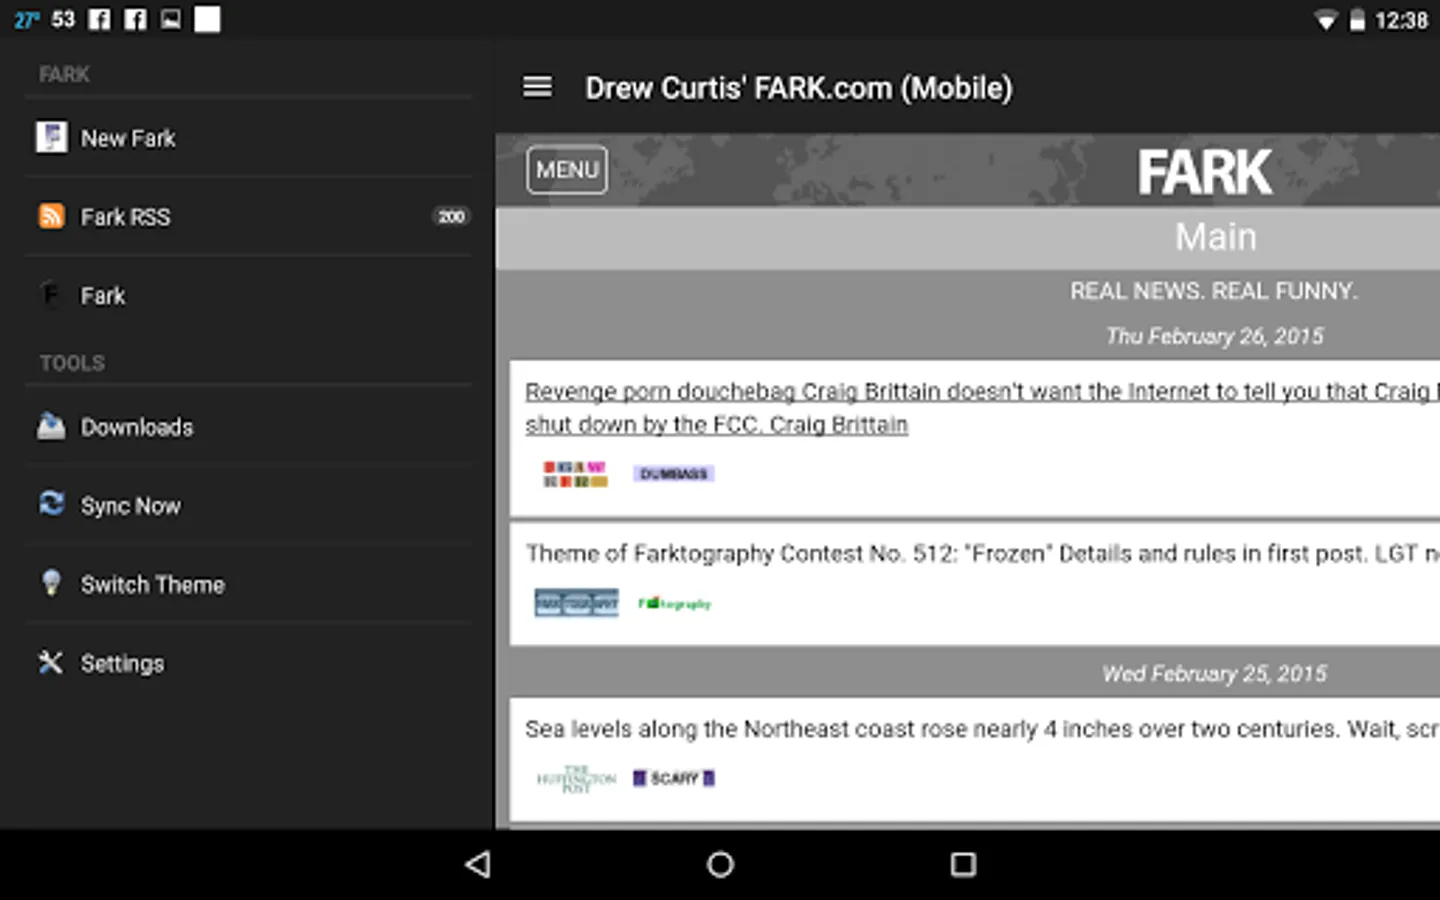Select Fark RSS menu entry

click(x=248, y=216)
